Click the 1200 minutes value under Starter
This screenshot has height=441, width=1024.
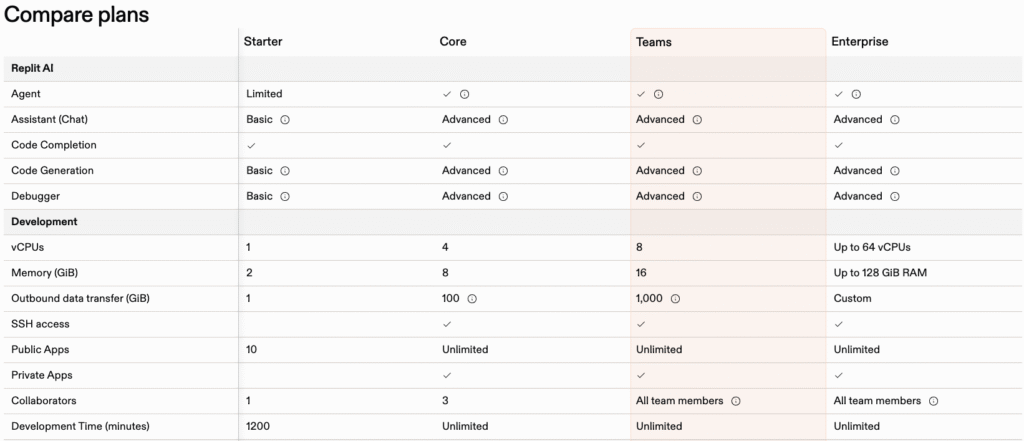(x=258, y=427)
